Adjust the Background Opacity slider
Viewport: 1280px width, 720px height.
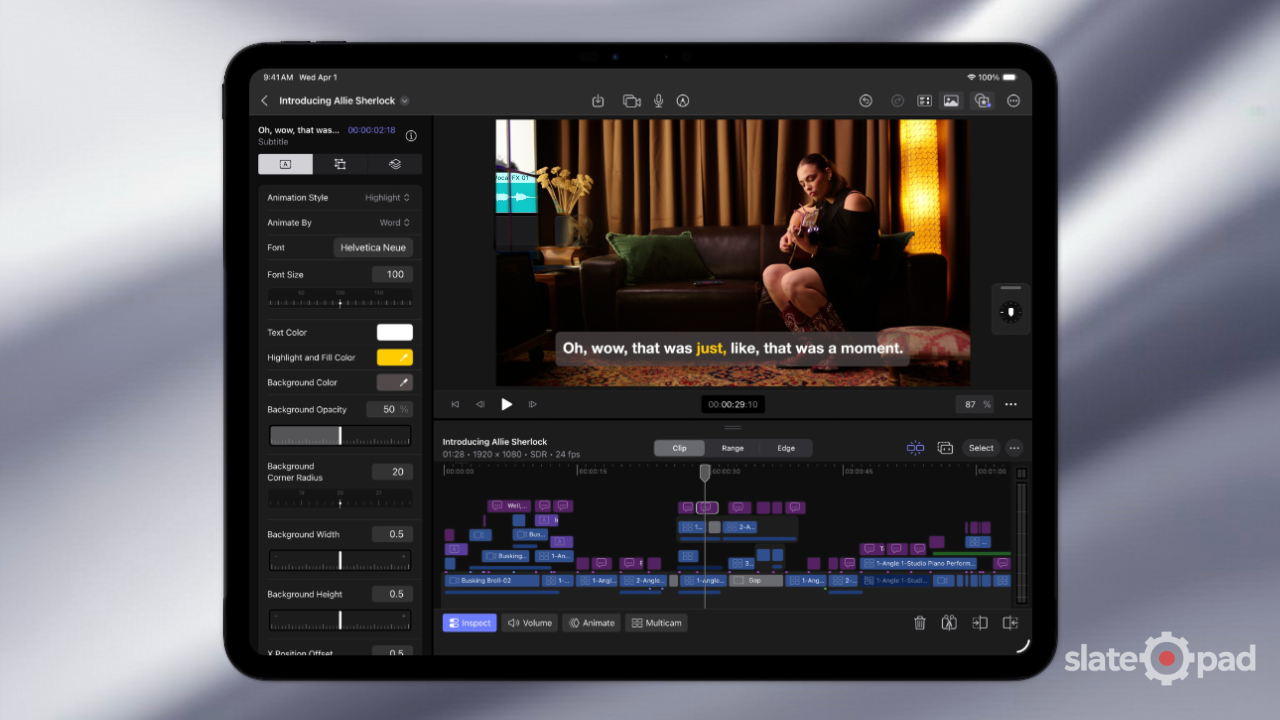coord(340,436)
